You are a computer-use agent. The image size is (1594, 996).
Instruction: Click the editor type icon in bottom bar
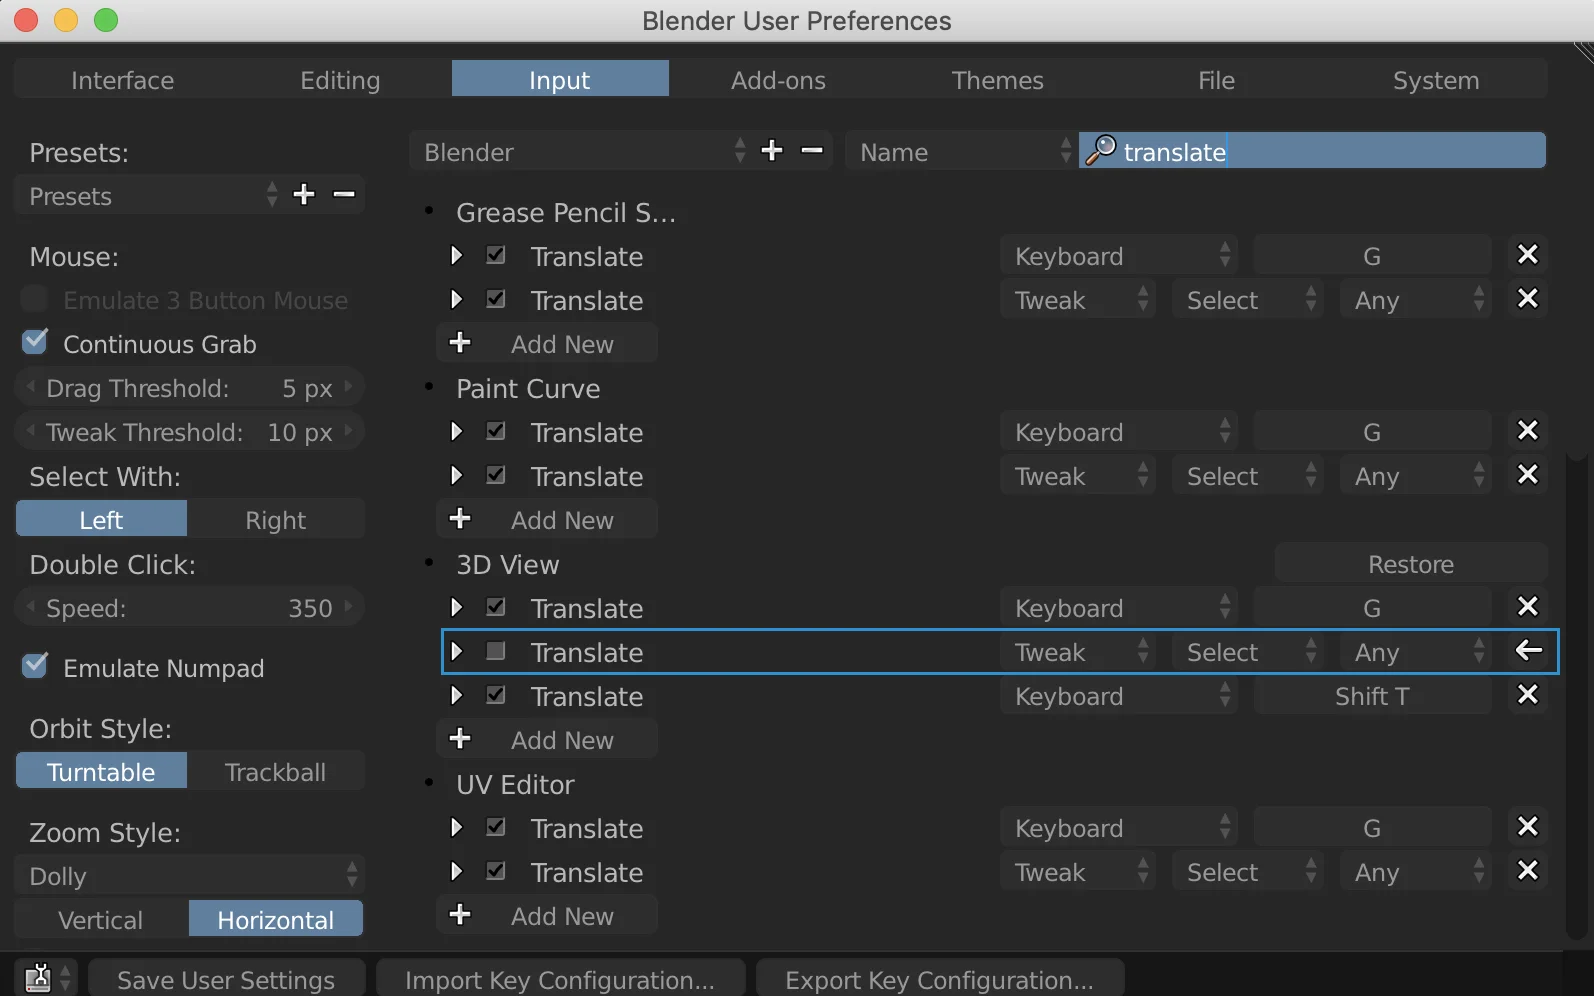tap(46, 978)
